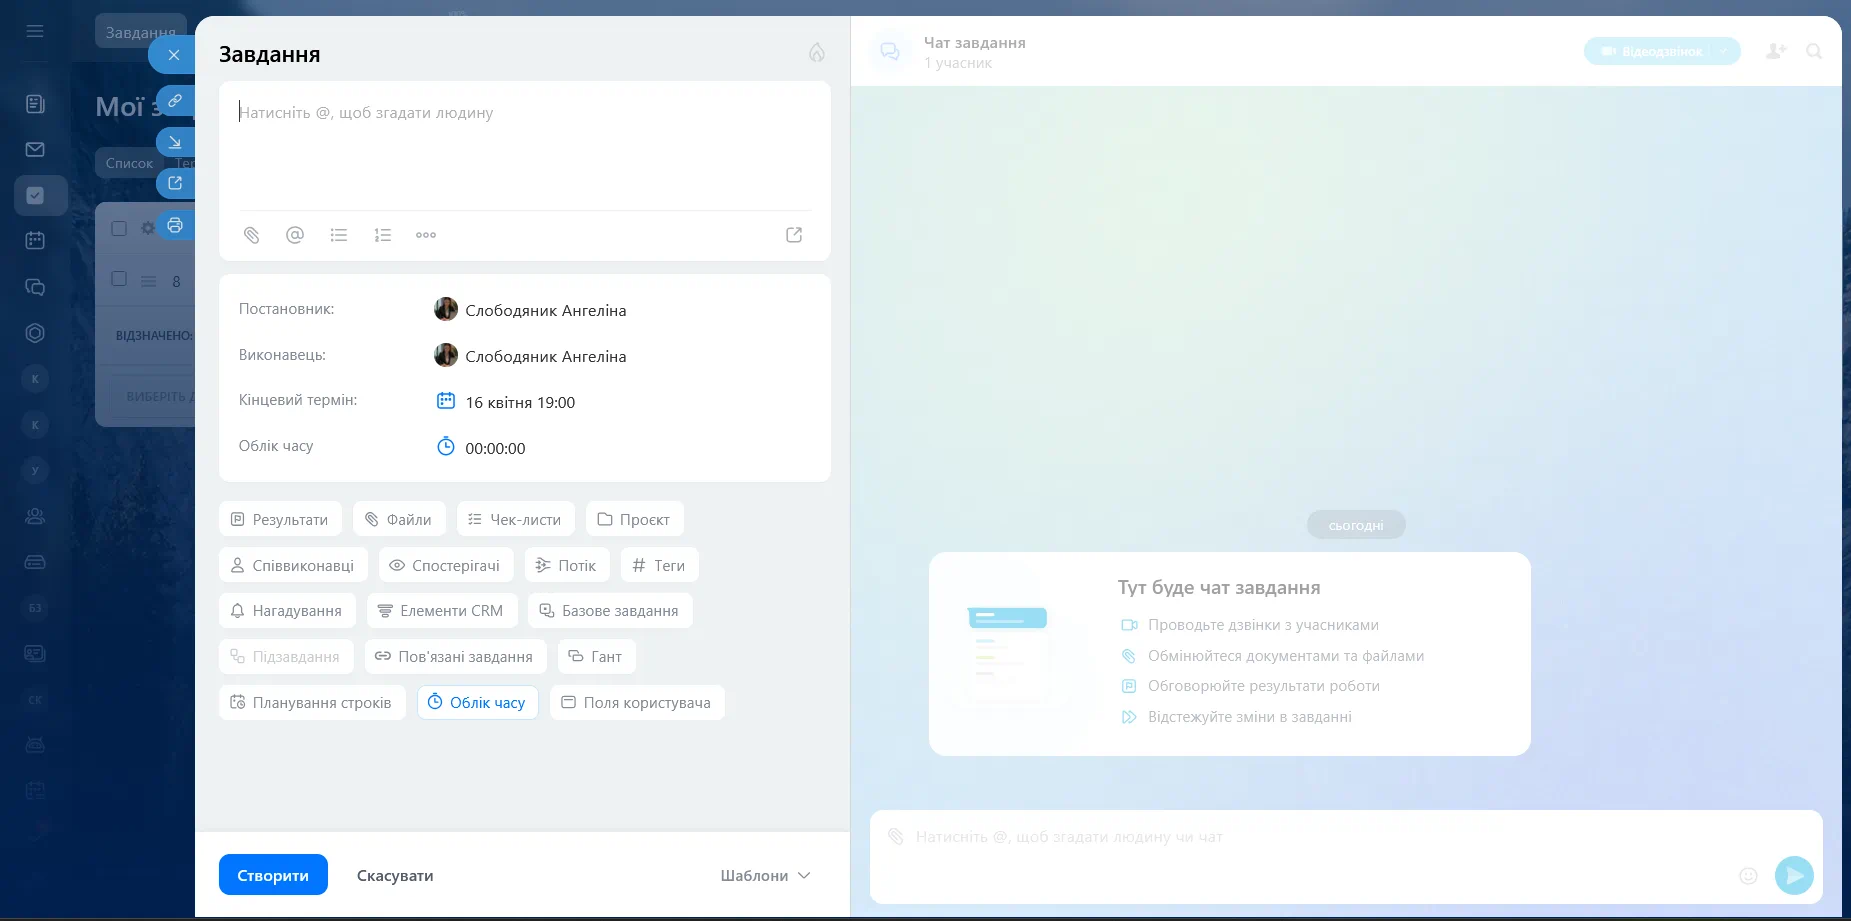
Task: Toggle the Облік часу option chip
Action: pyautogui.click(x=477, y=703)
